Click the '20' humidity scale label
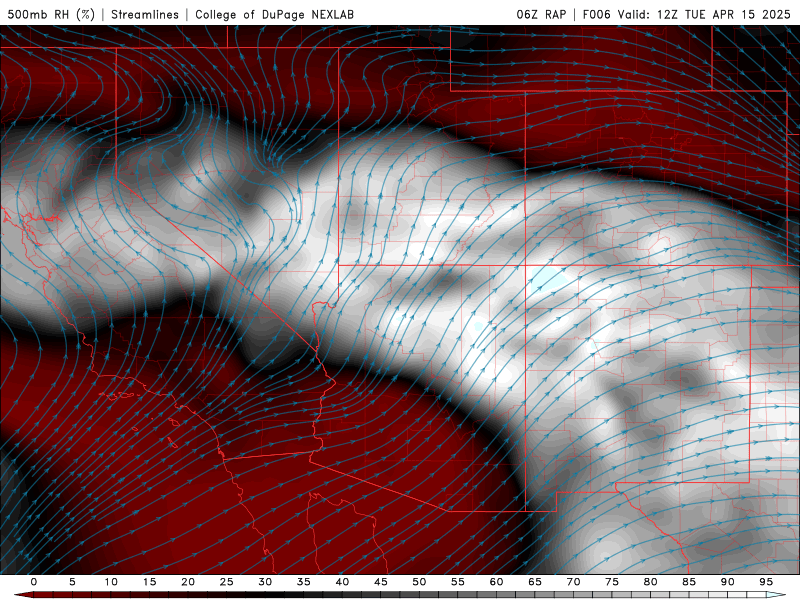This screenshot has width=800, height=600. (x=188, y=582)
